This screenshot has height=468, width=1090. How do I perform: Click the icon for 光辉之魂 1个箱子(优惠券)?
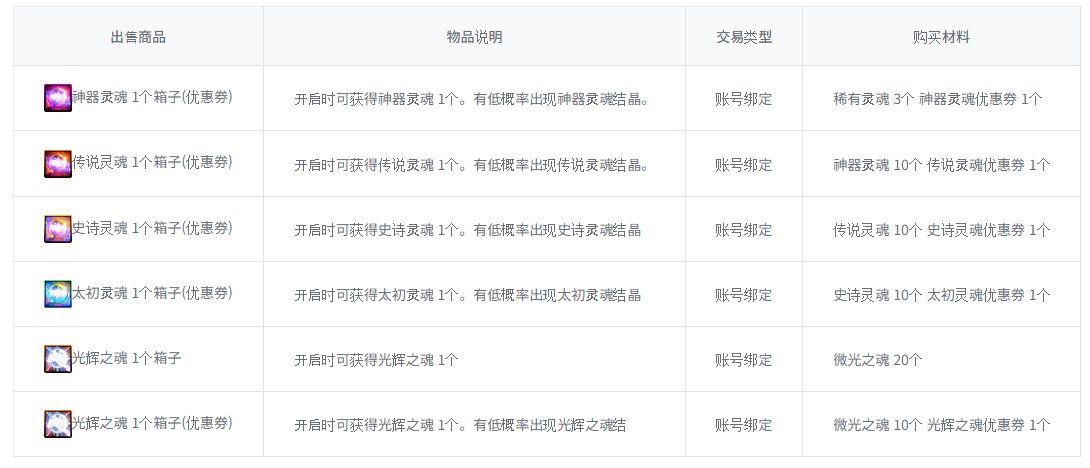(x=58, y=424)
